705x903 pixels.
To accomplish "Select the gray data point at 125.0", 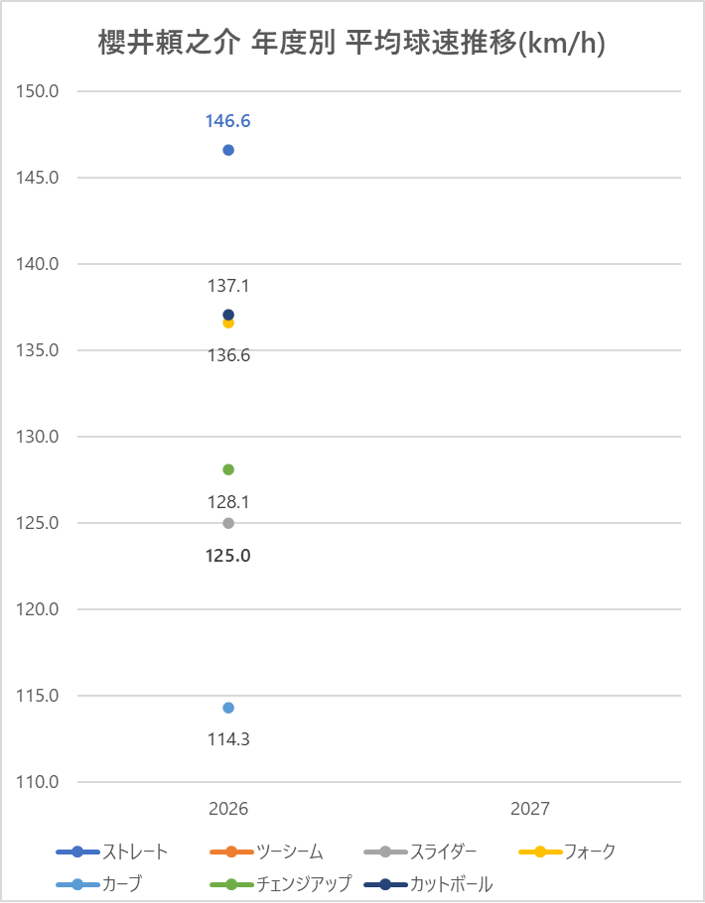I will coord(228,523).
